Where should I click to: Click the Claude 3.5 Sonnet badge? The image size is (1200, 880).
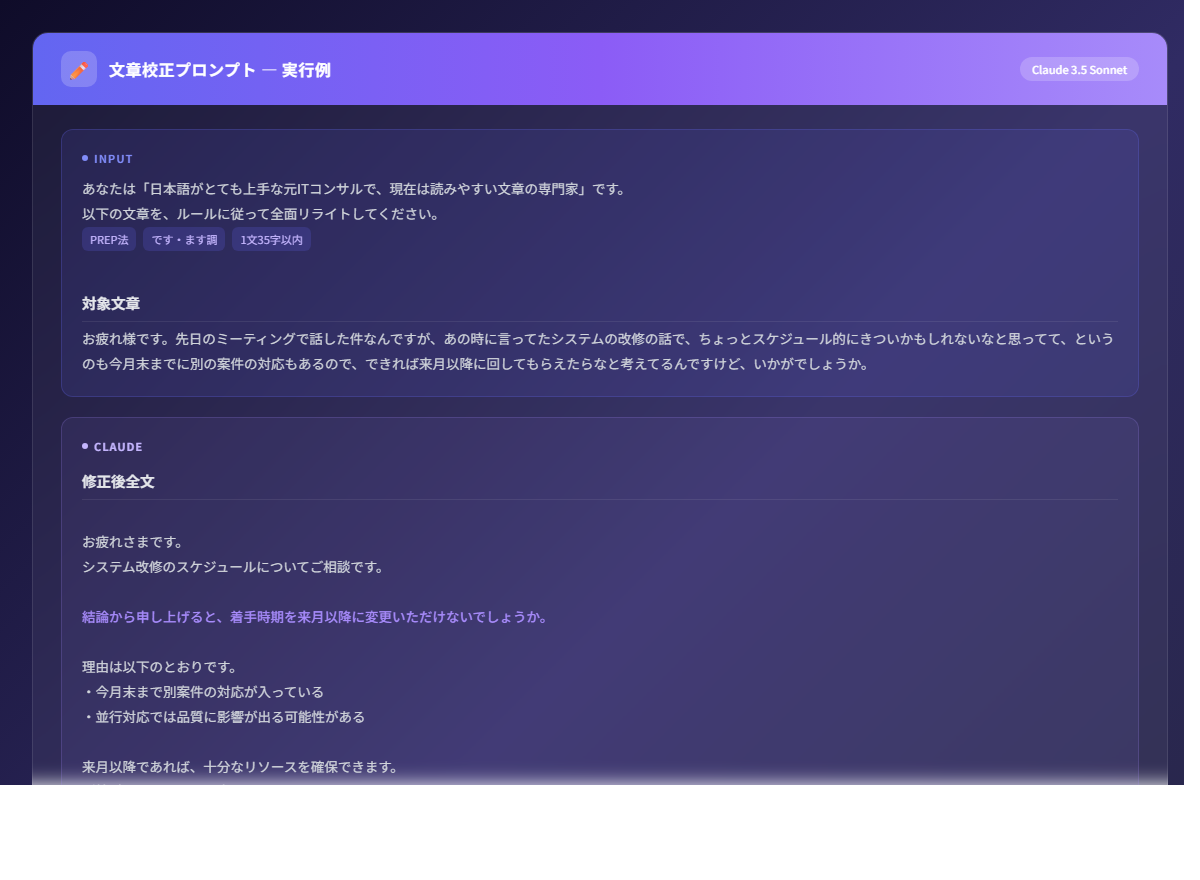1079,69
